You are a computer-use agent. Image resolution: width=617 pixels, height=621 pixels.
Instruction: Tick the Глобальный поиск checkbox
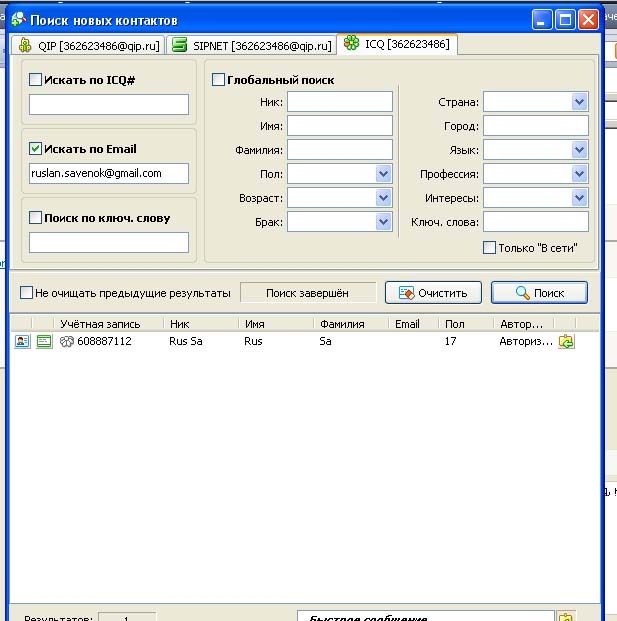coord(218,80)
